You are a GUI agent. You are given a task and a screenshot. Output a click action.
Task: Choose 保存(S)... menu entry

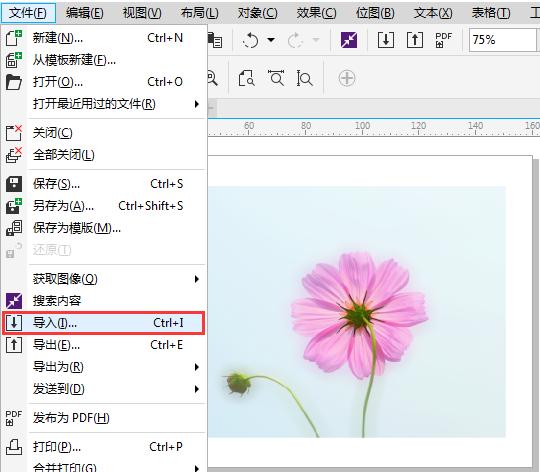point(104,184)
